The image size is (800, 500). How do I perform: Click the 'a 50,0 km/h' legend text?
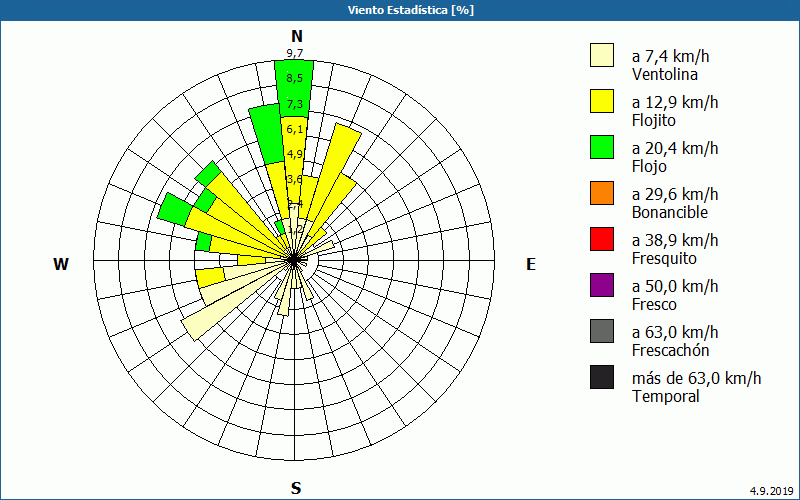point(675,286)
